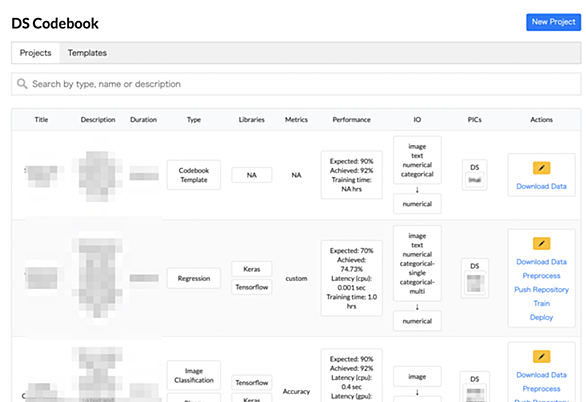The image size is (586, 402).
Task: Click the Tensorflow tag in the Image Classification row
Action: (252, 383)
